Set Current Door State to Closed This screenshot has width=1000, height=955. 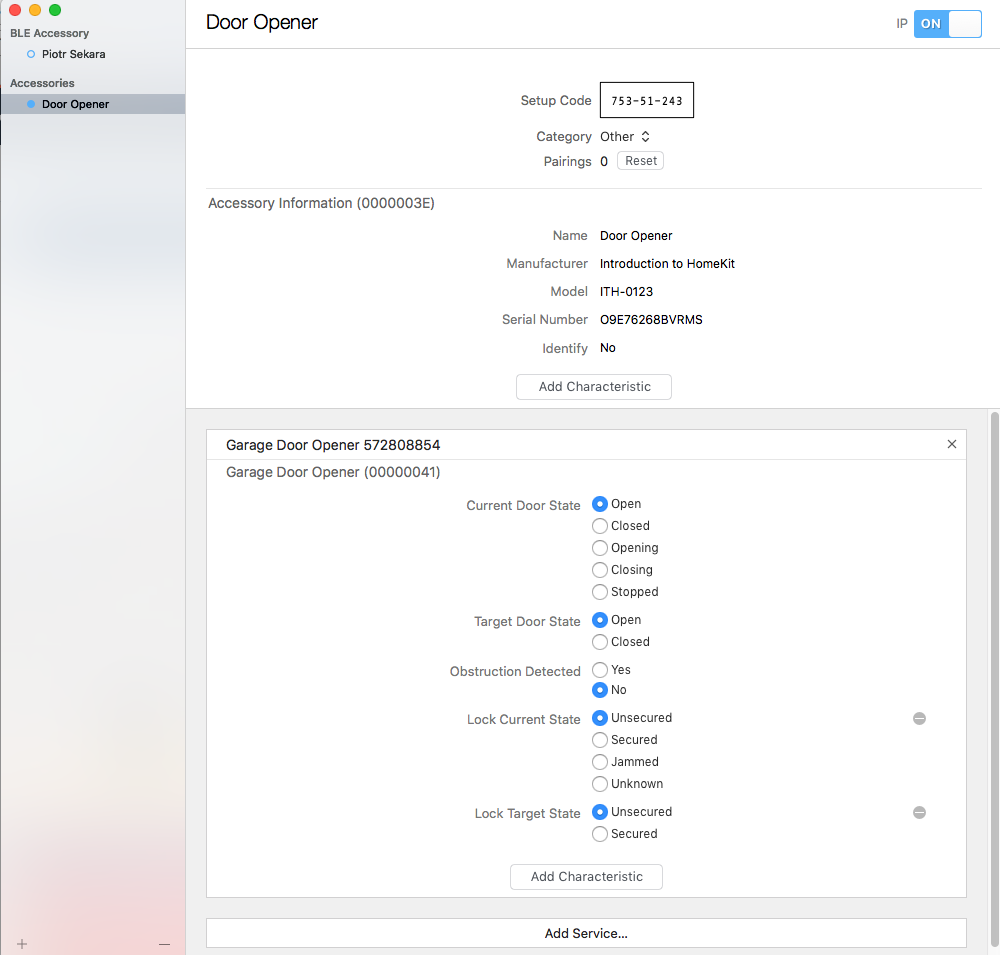[x=600, y=526]
